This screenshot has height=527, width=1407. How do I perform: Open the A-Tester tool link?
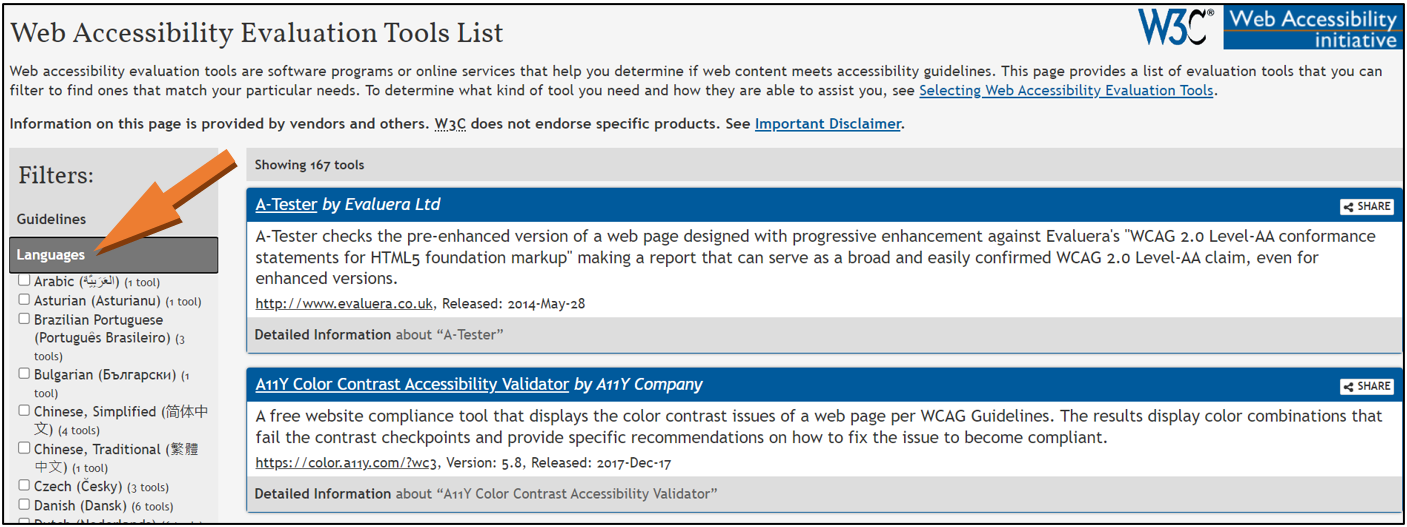286,204
